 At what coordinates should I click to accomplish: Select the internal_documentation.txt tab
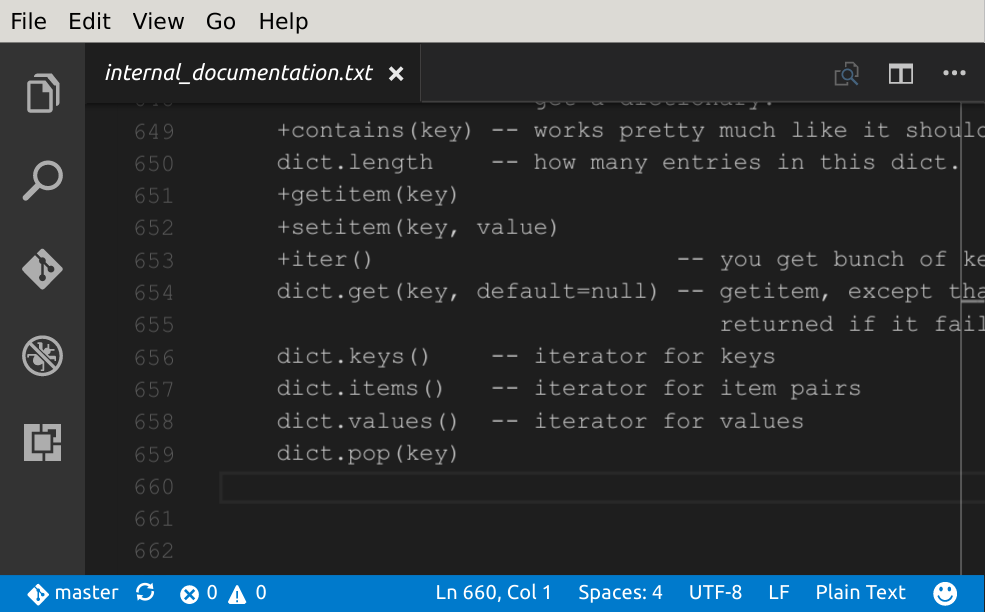(x=238, y=74)
